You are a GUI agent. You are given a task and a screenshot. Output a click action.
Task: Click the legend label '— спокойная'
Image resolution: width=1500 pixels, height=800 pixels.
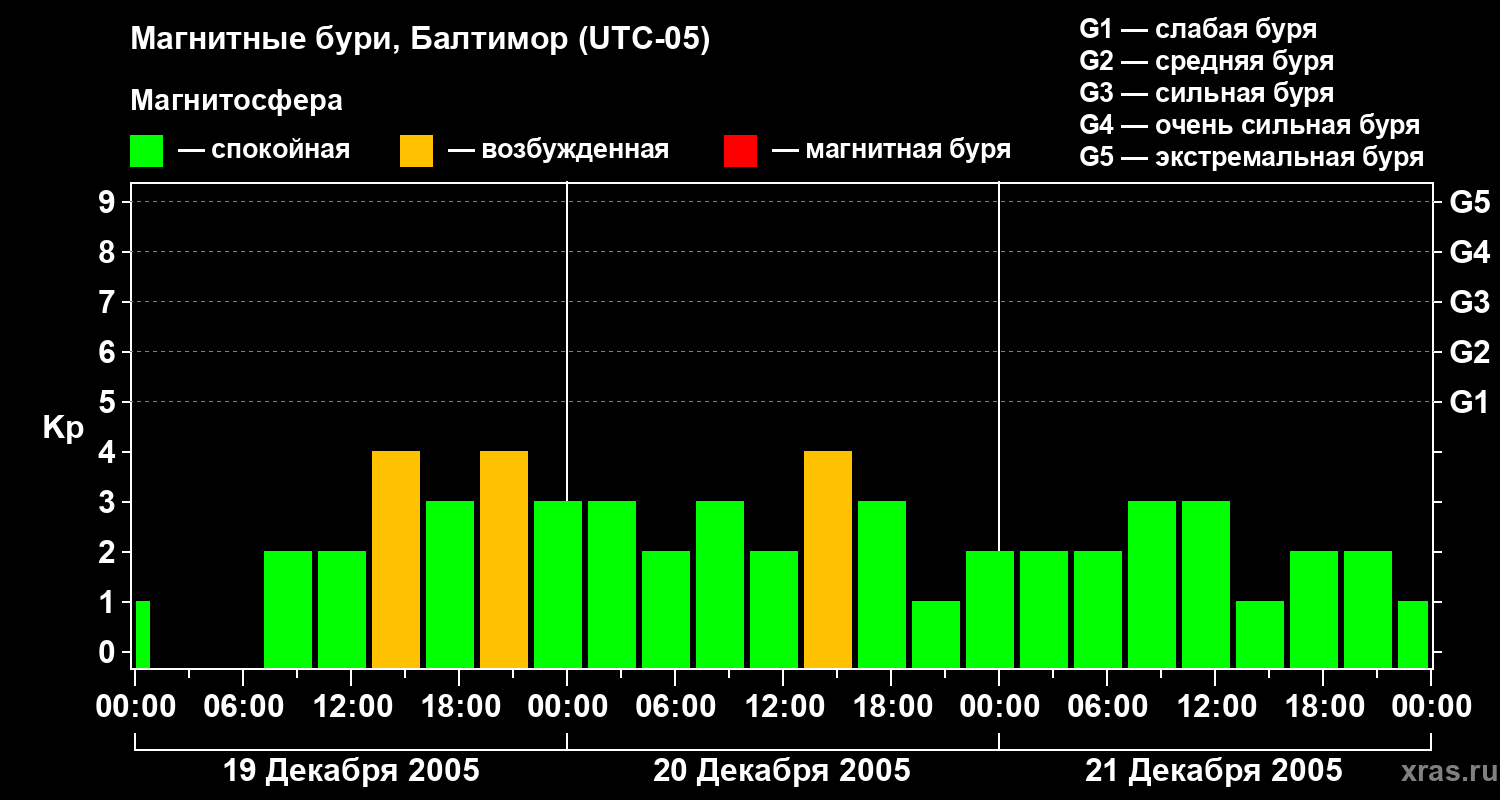264,150
